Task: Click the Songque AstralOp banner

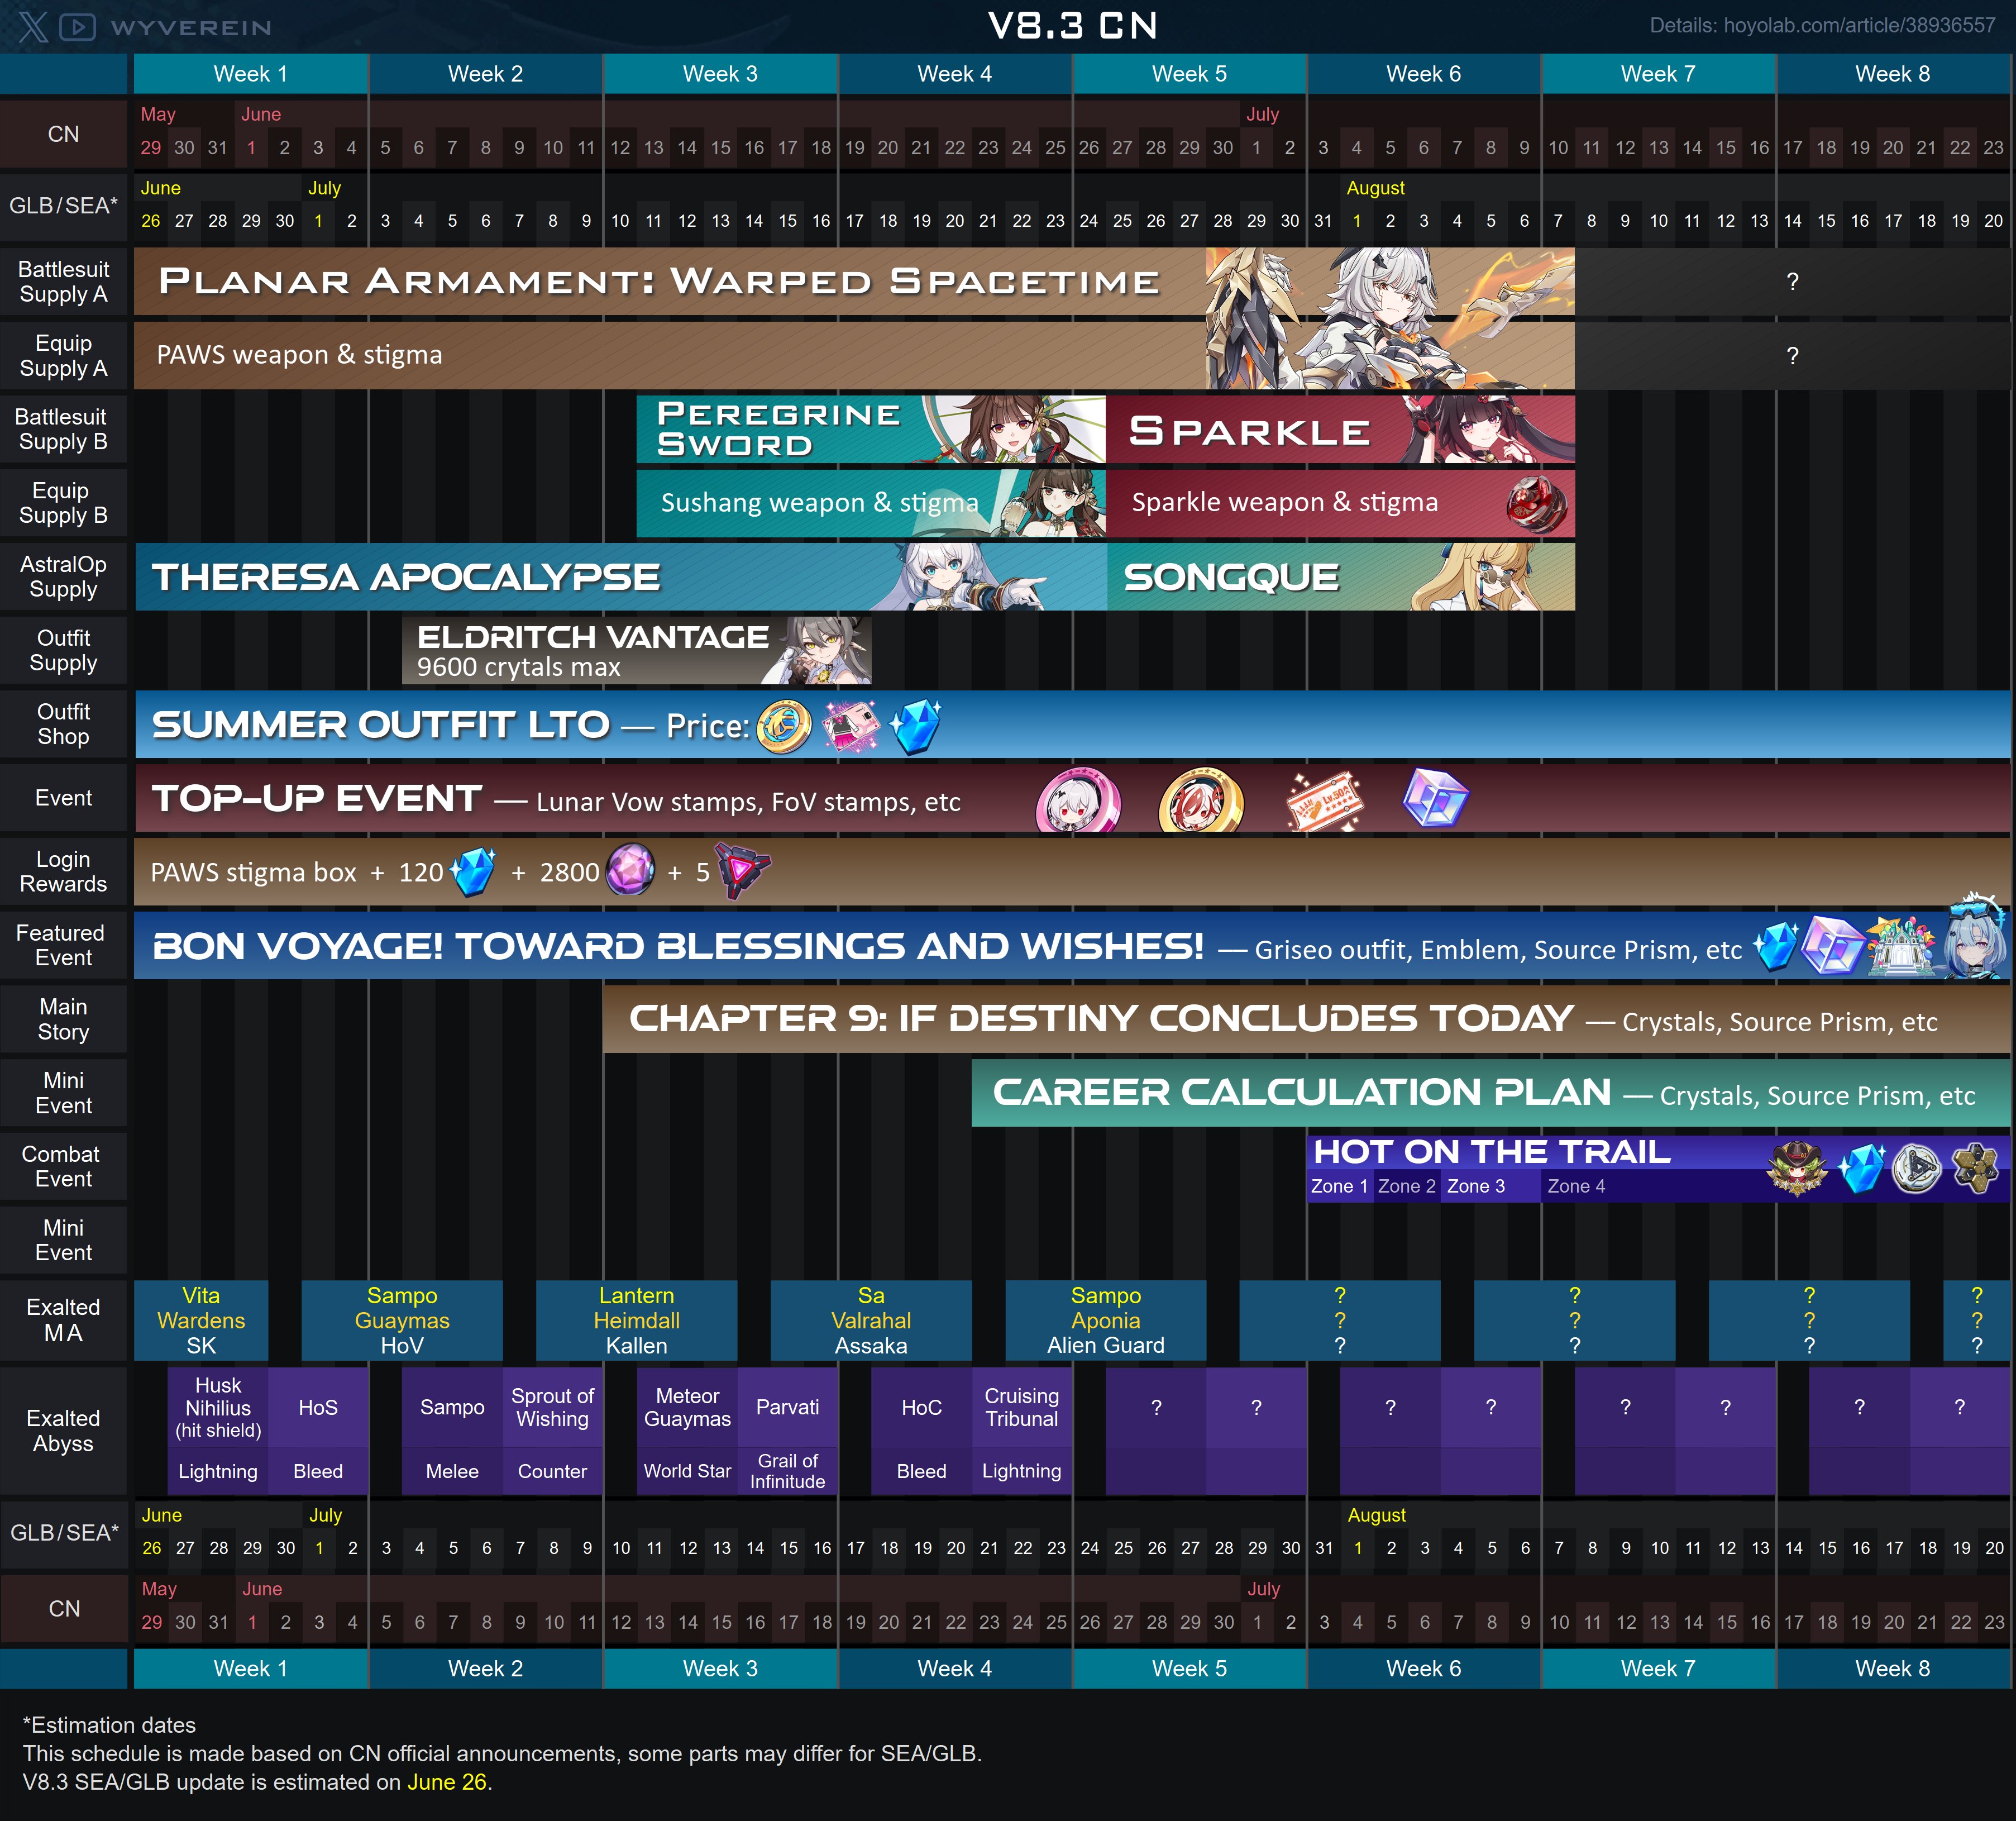Action: point(1341,577)
